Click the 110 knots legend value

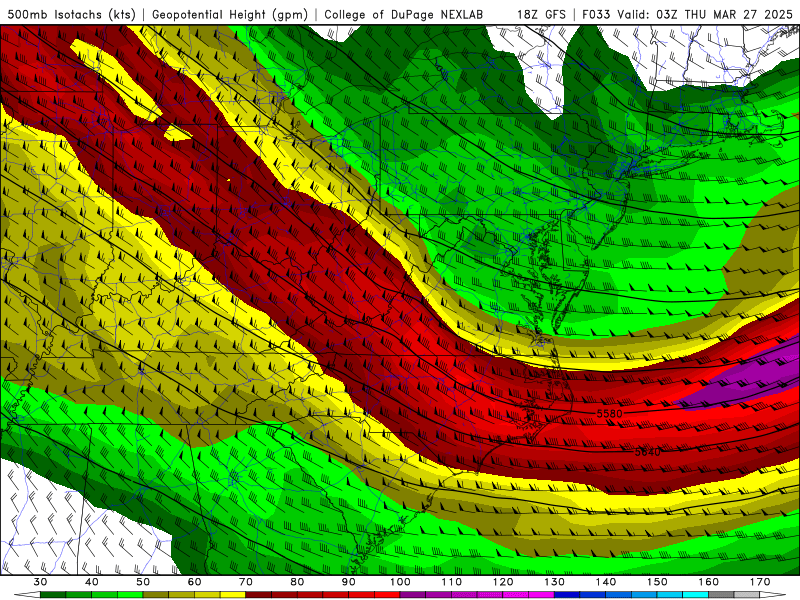coord(452,582)
